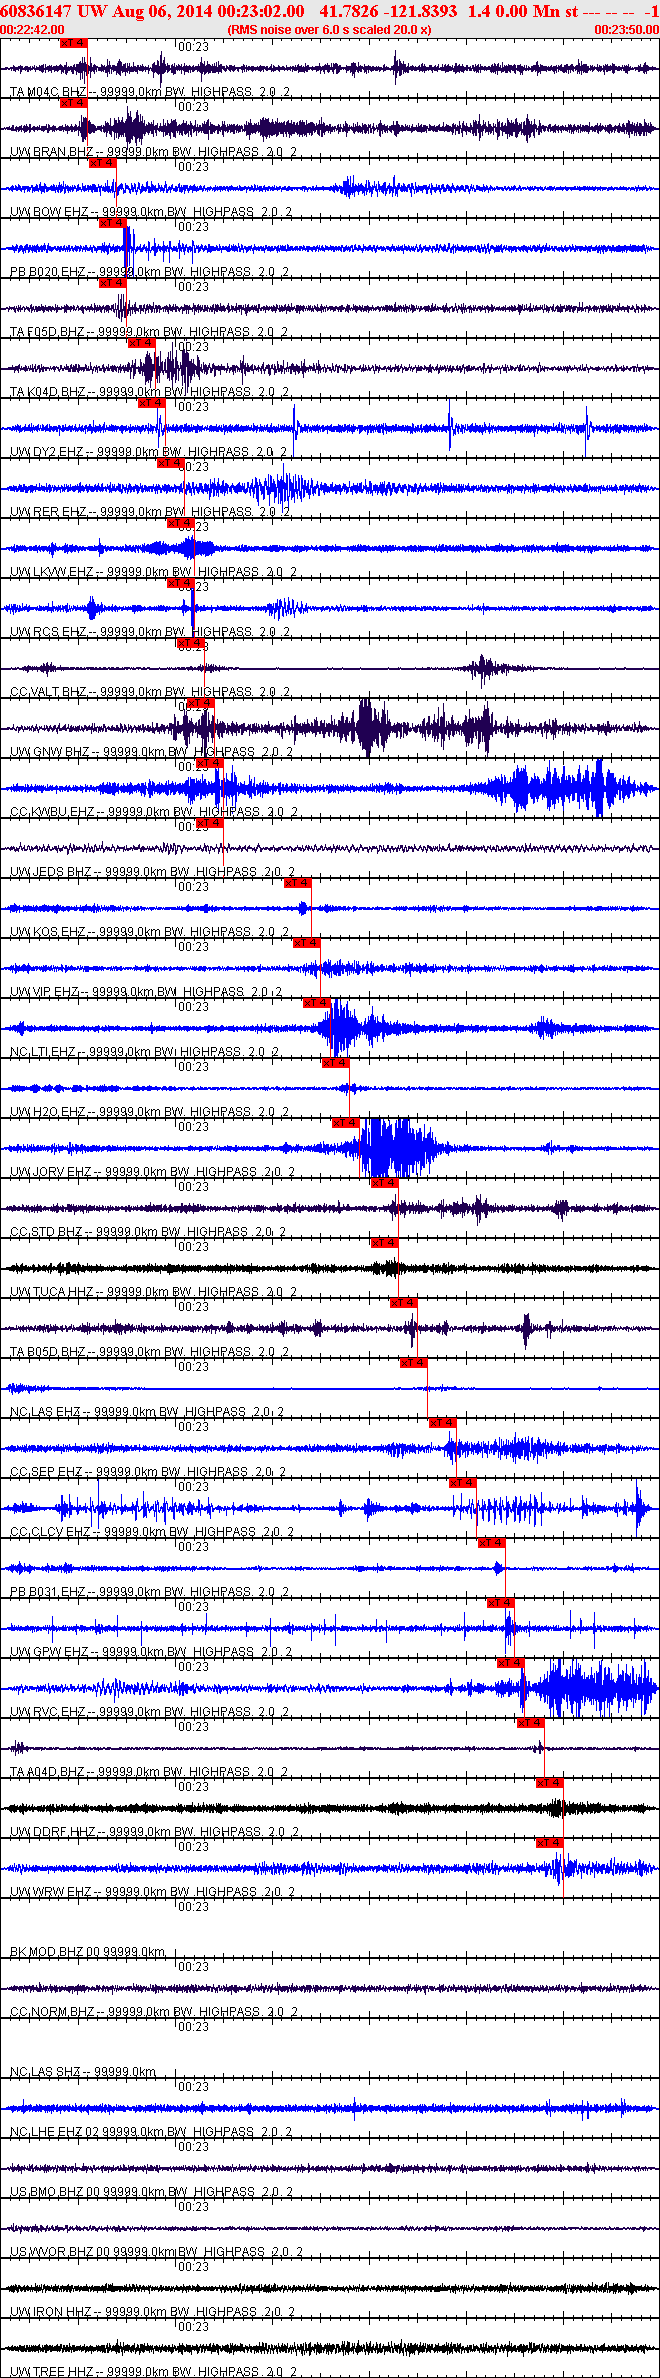The height and width of the screenshot is (2378, 660).
Task: Click the 00:23 tick label above TA.M04C
Action: 194,47
